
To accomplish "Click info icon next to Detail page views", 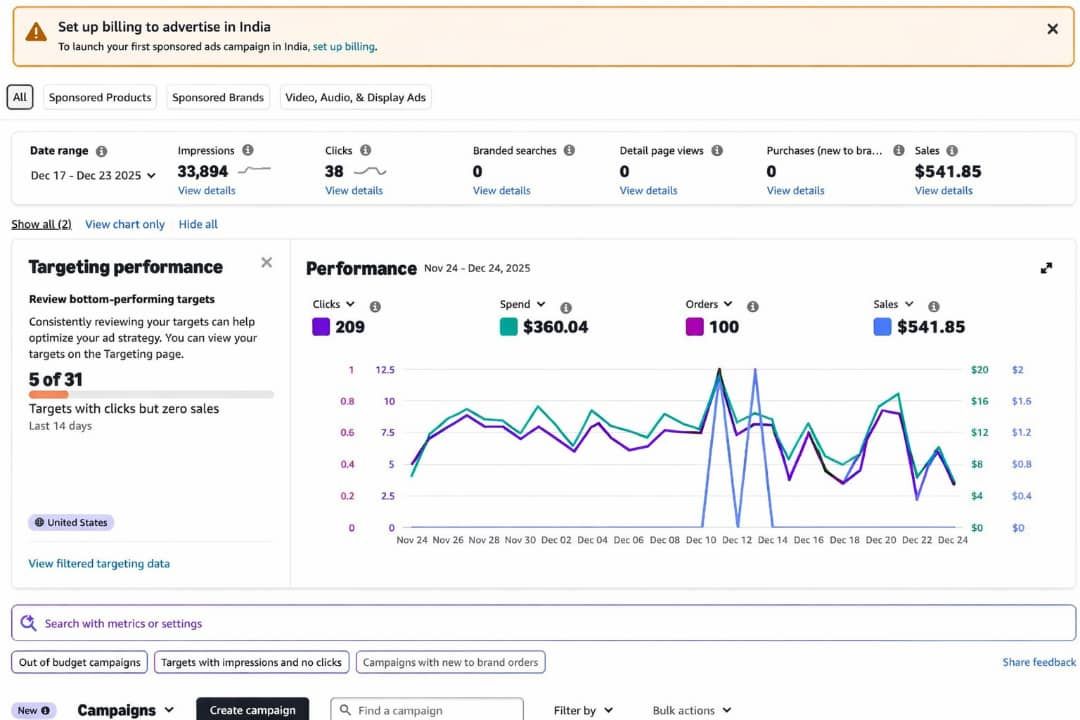I will pyautogui.click(x=716, y=150).
